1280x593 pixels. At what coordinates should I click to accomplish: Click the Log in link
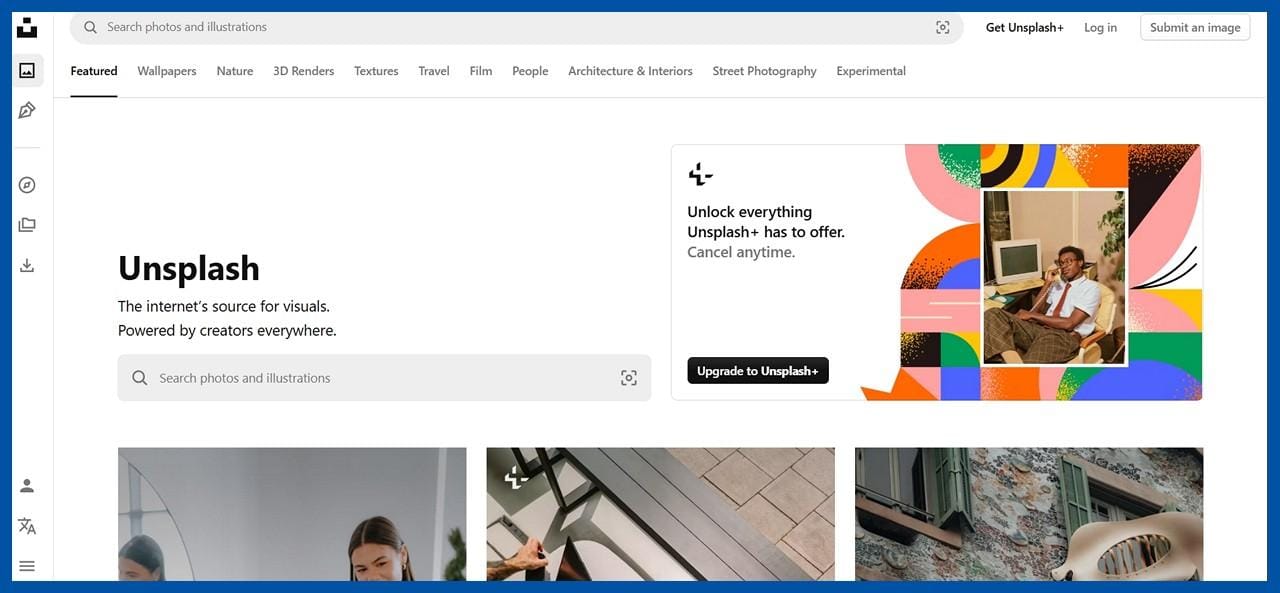[x=1100, y=28]
